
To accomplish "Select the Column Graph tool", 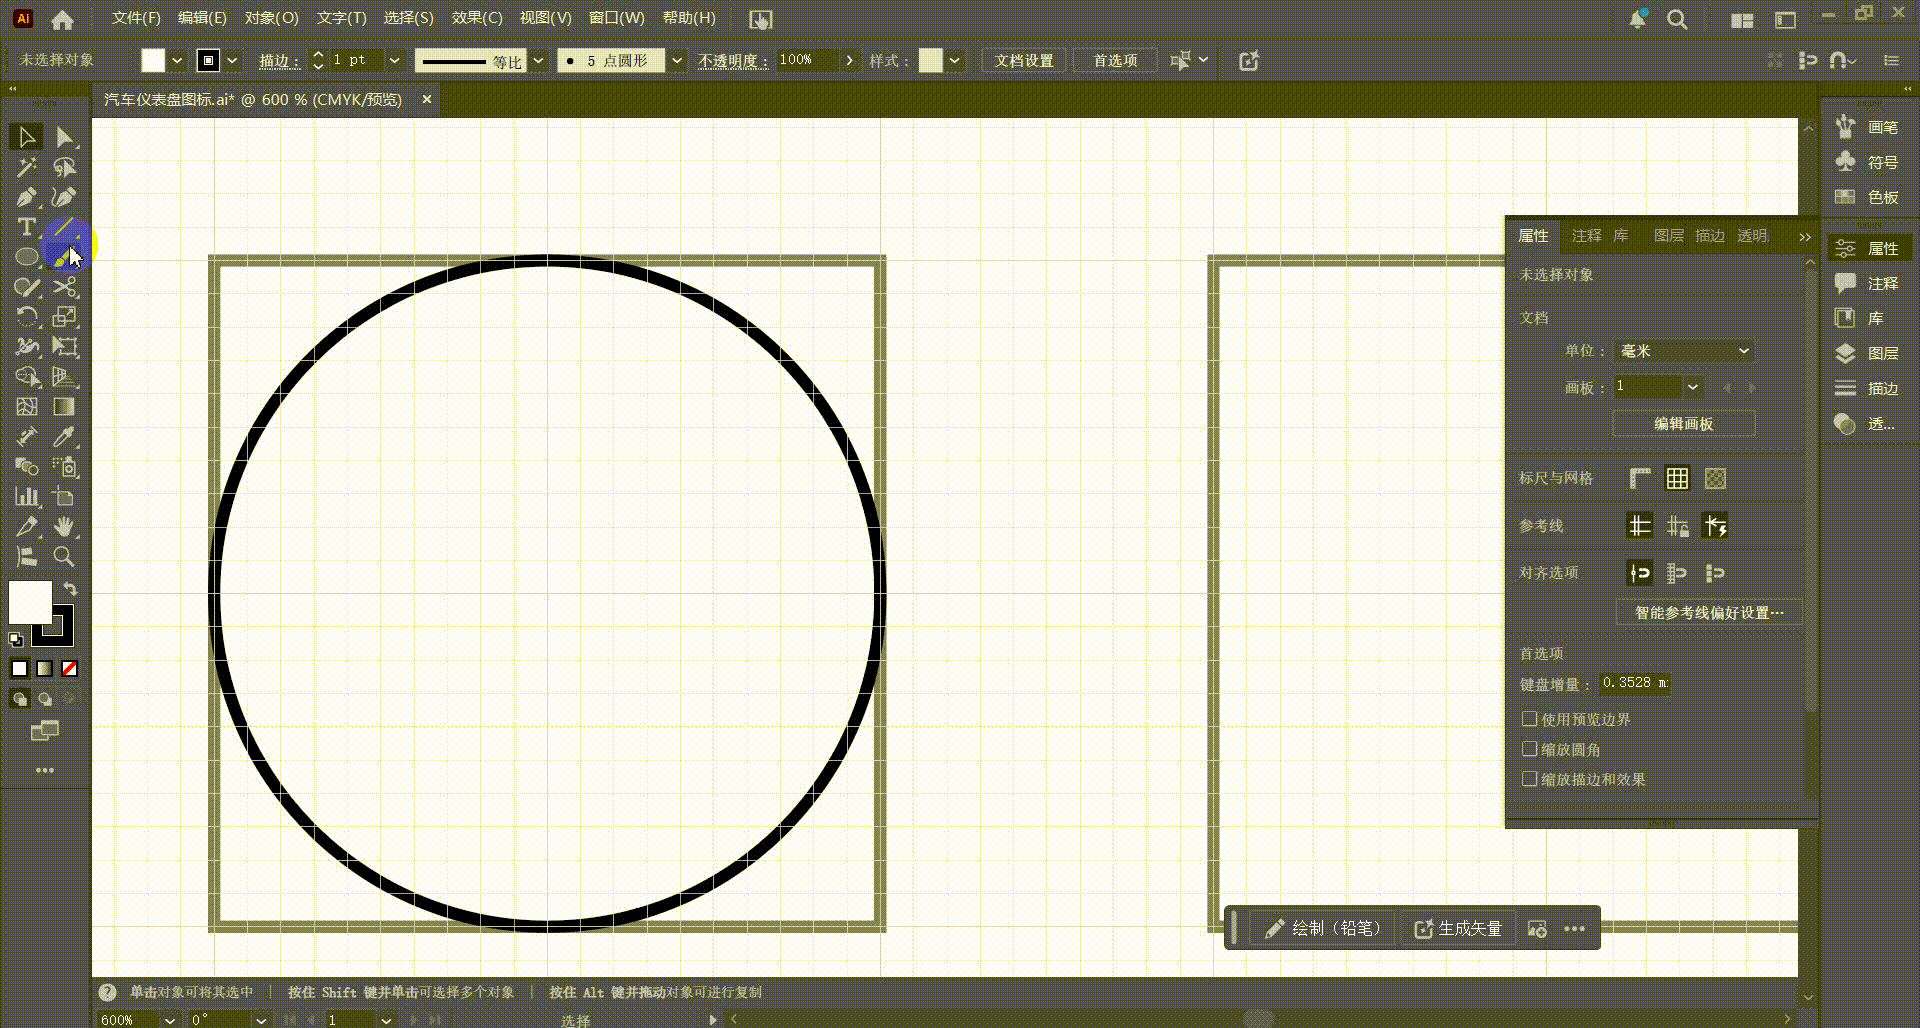I will [x=27, y=497].
